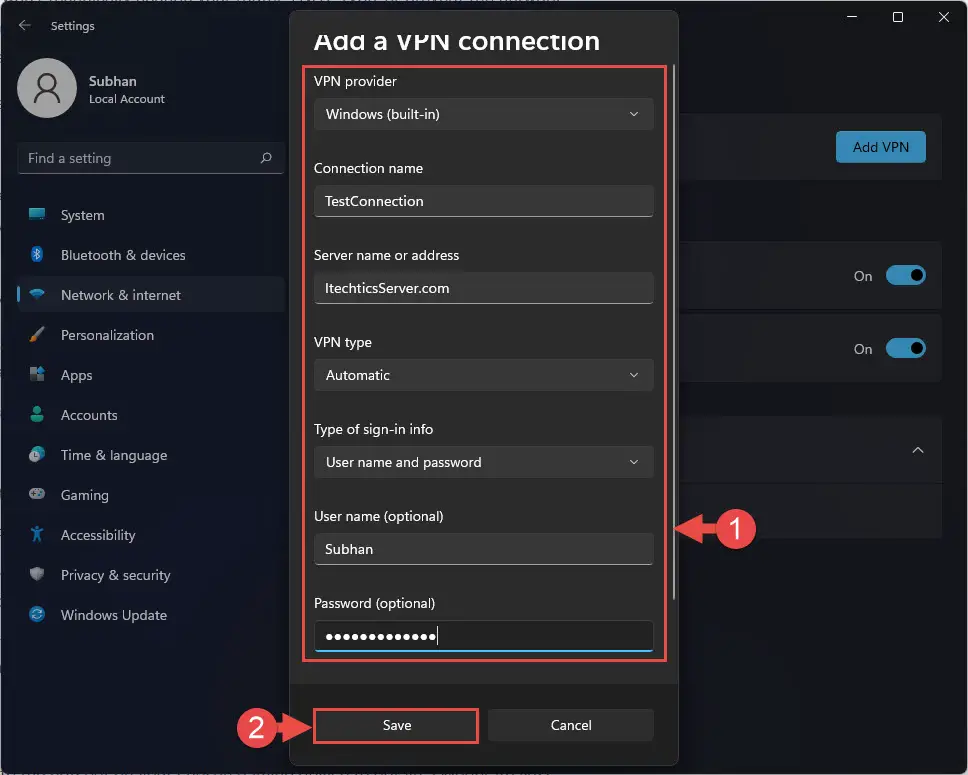Viewport: 968px width, 775px height.
Task: Click the back arrow in Settings header
Action: [x=25, y=25]
